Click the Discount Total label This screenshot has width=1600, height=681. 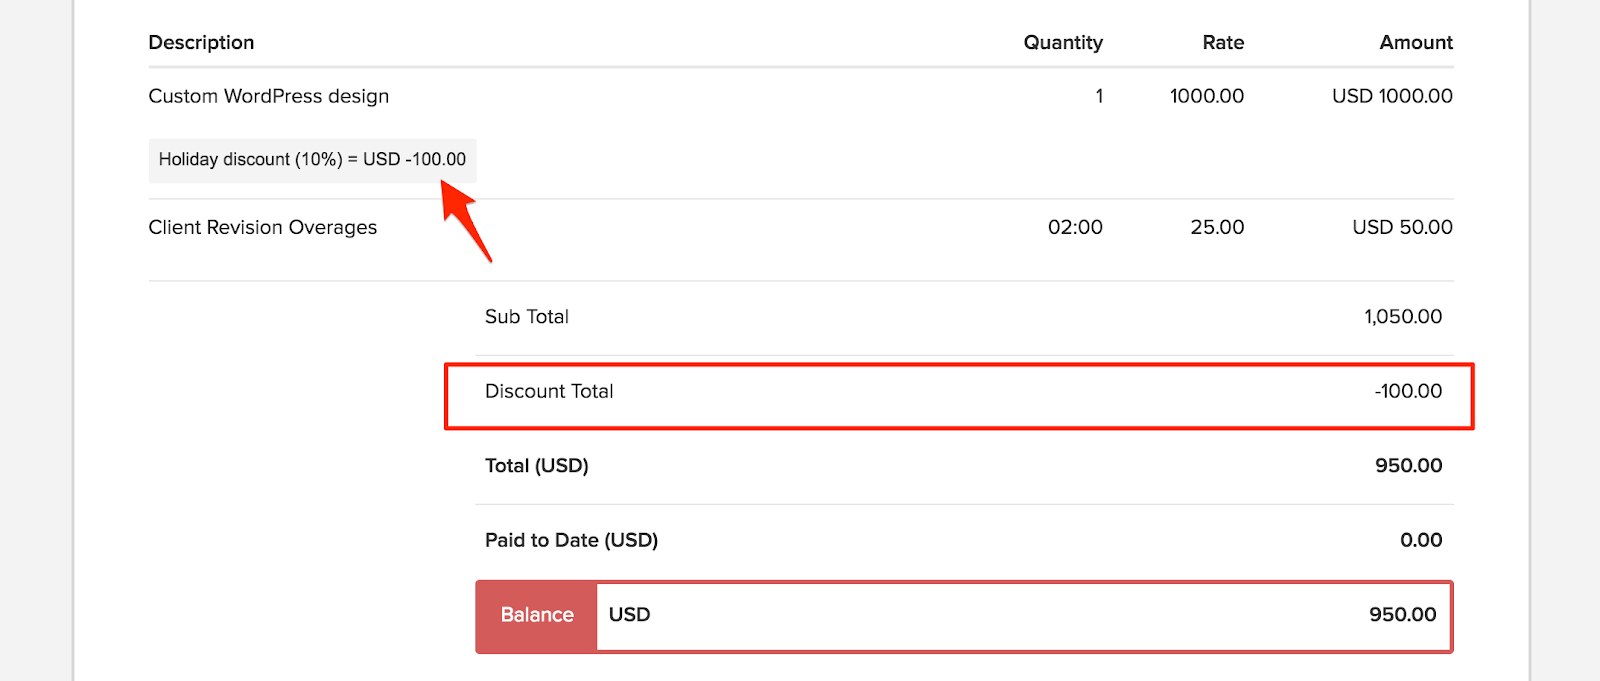[549, 391]
